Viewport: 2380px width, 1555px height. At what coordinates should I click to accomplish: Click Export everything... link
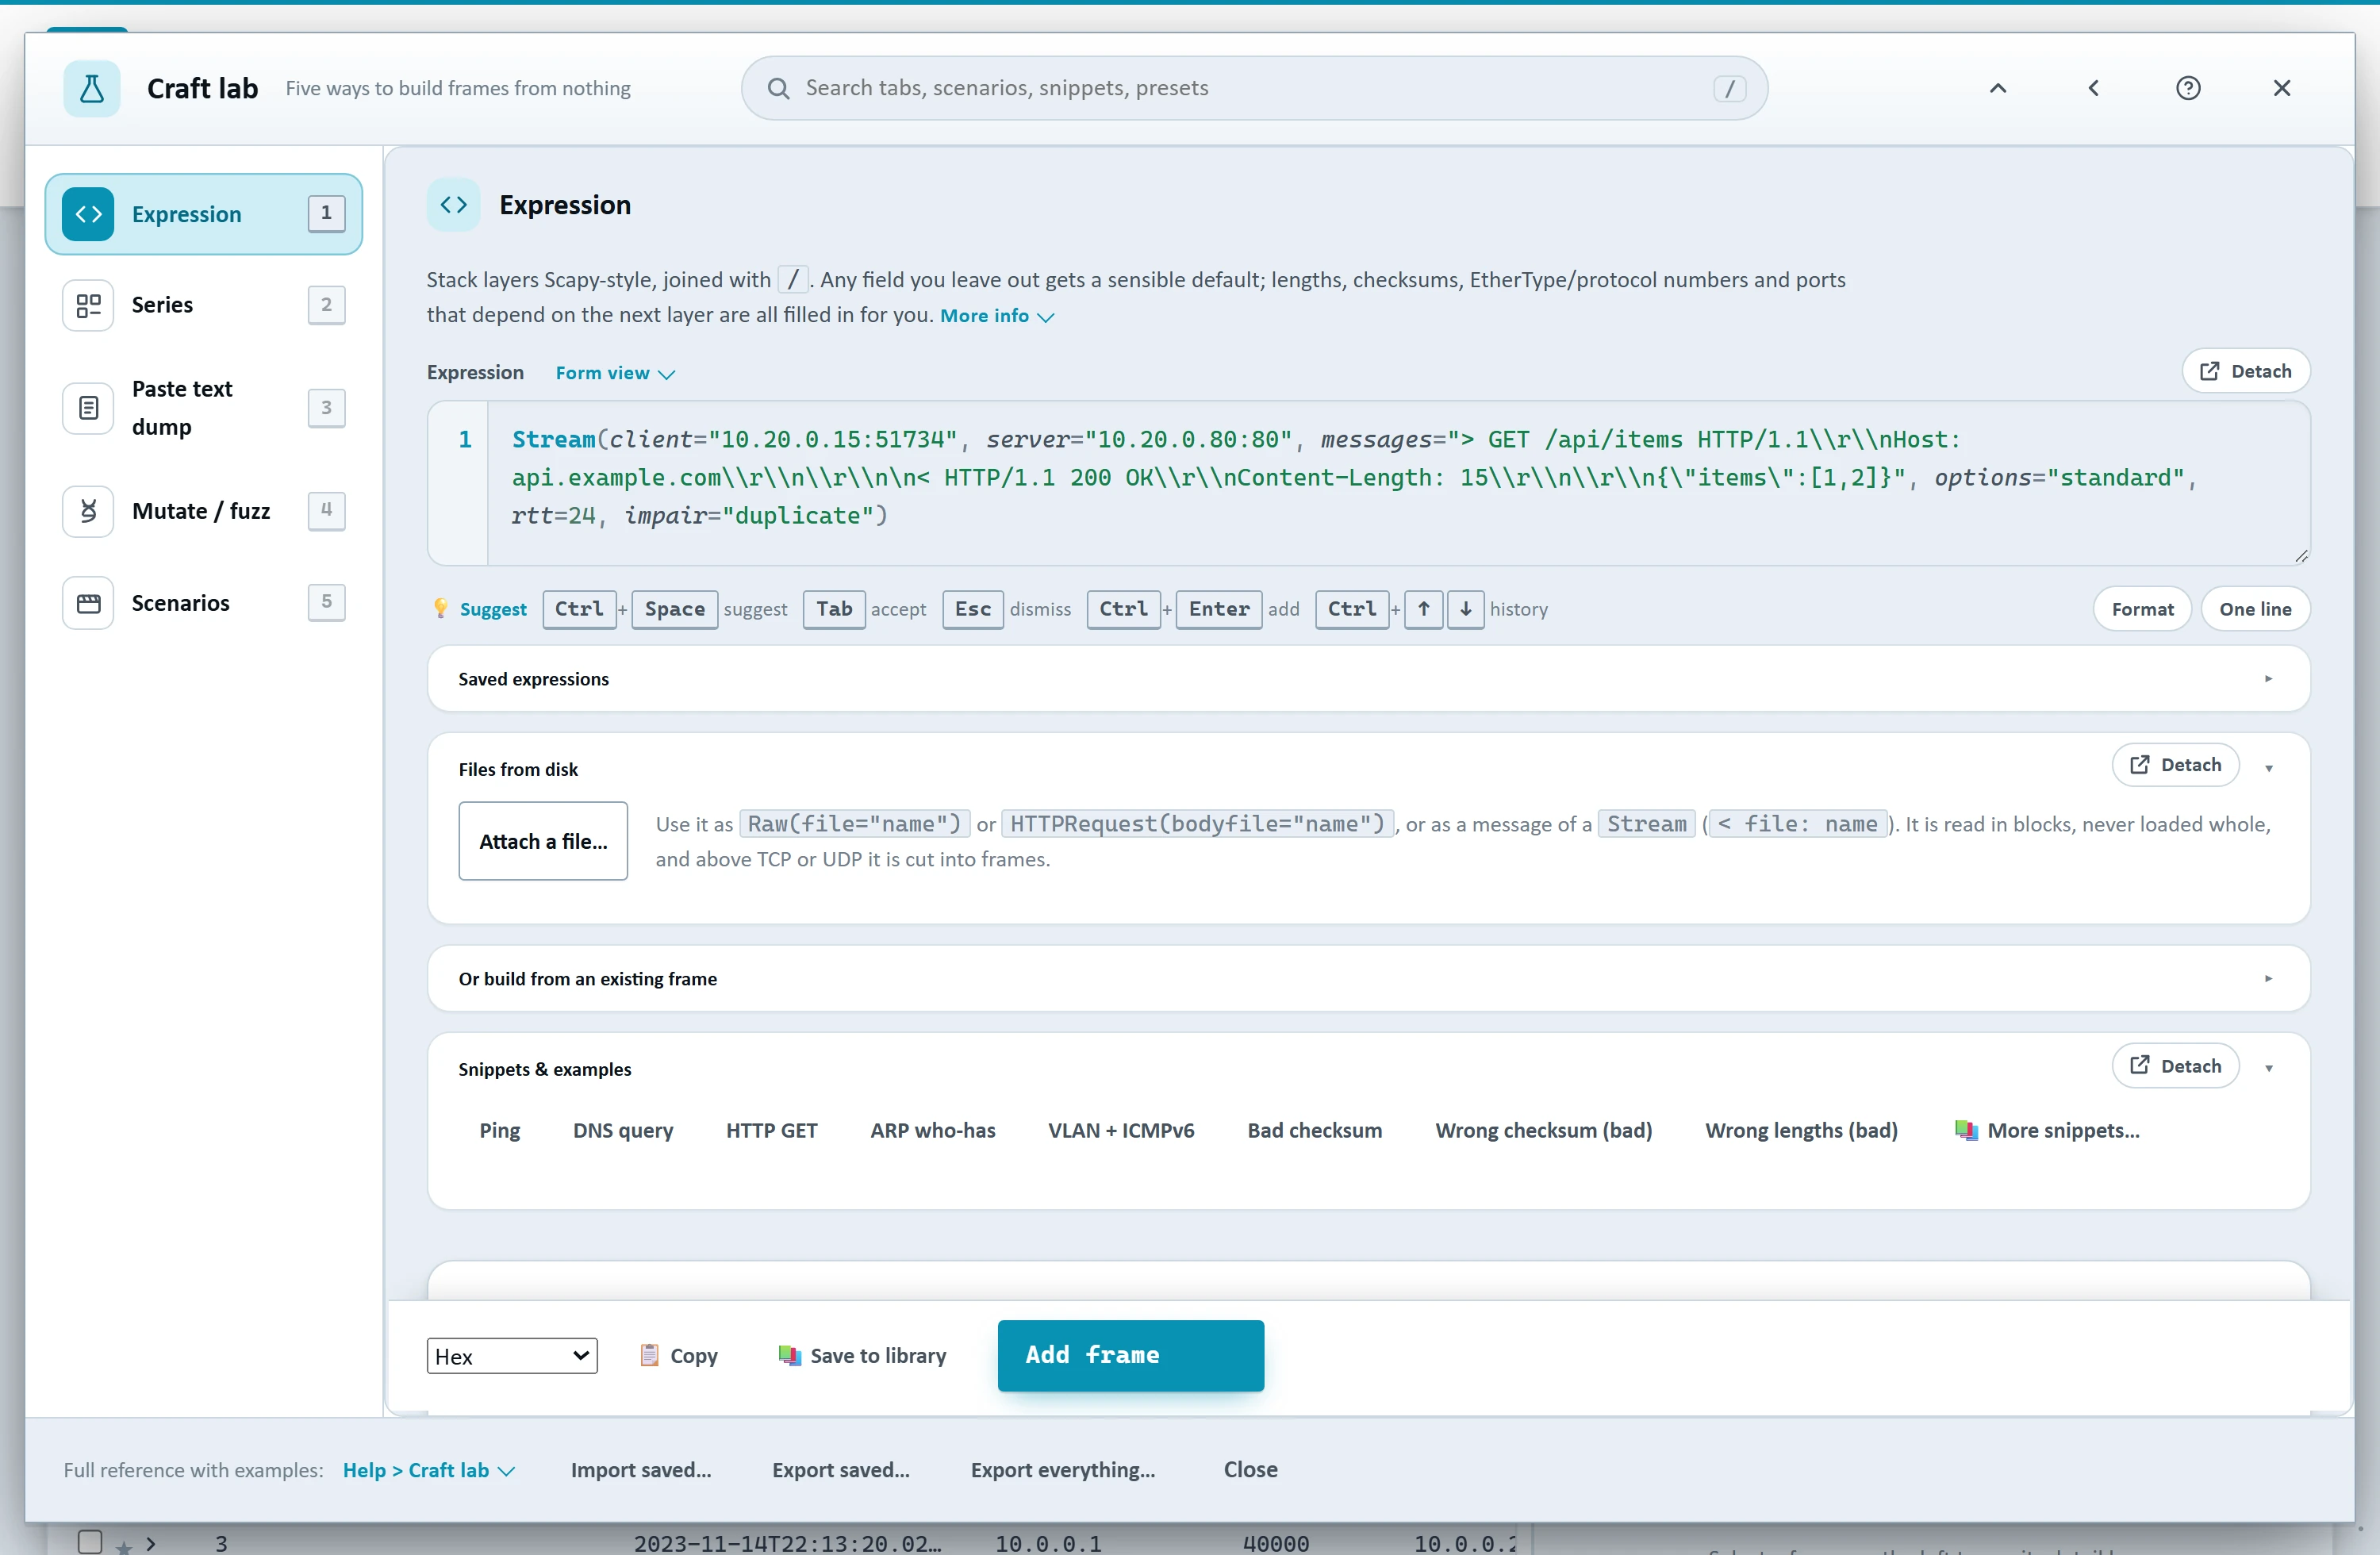pyautogui.click(x=1063, y=1470)
